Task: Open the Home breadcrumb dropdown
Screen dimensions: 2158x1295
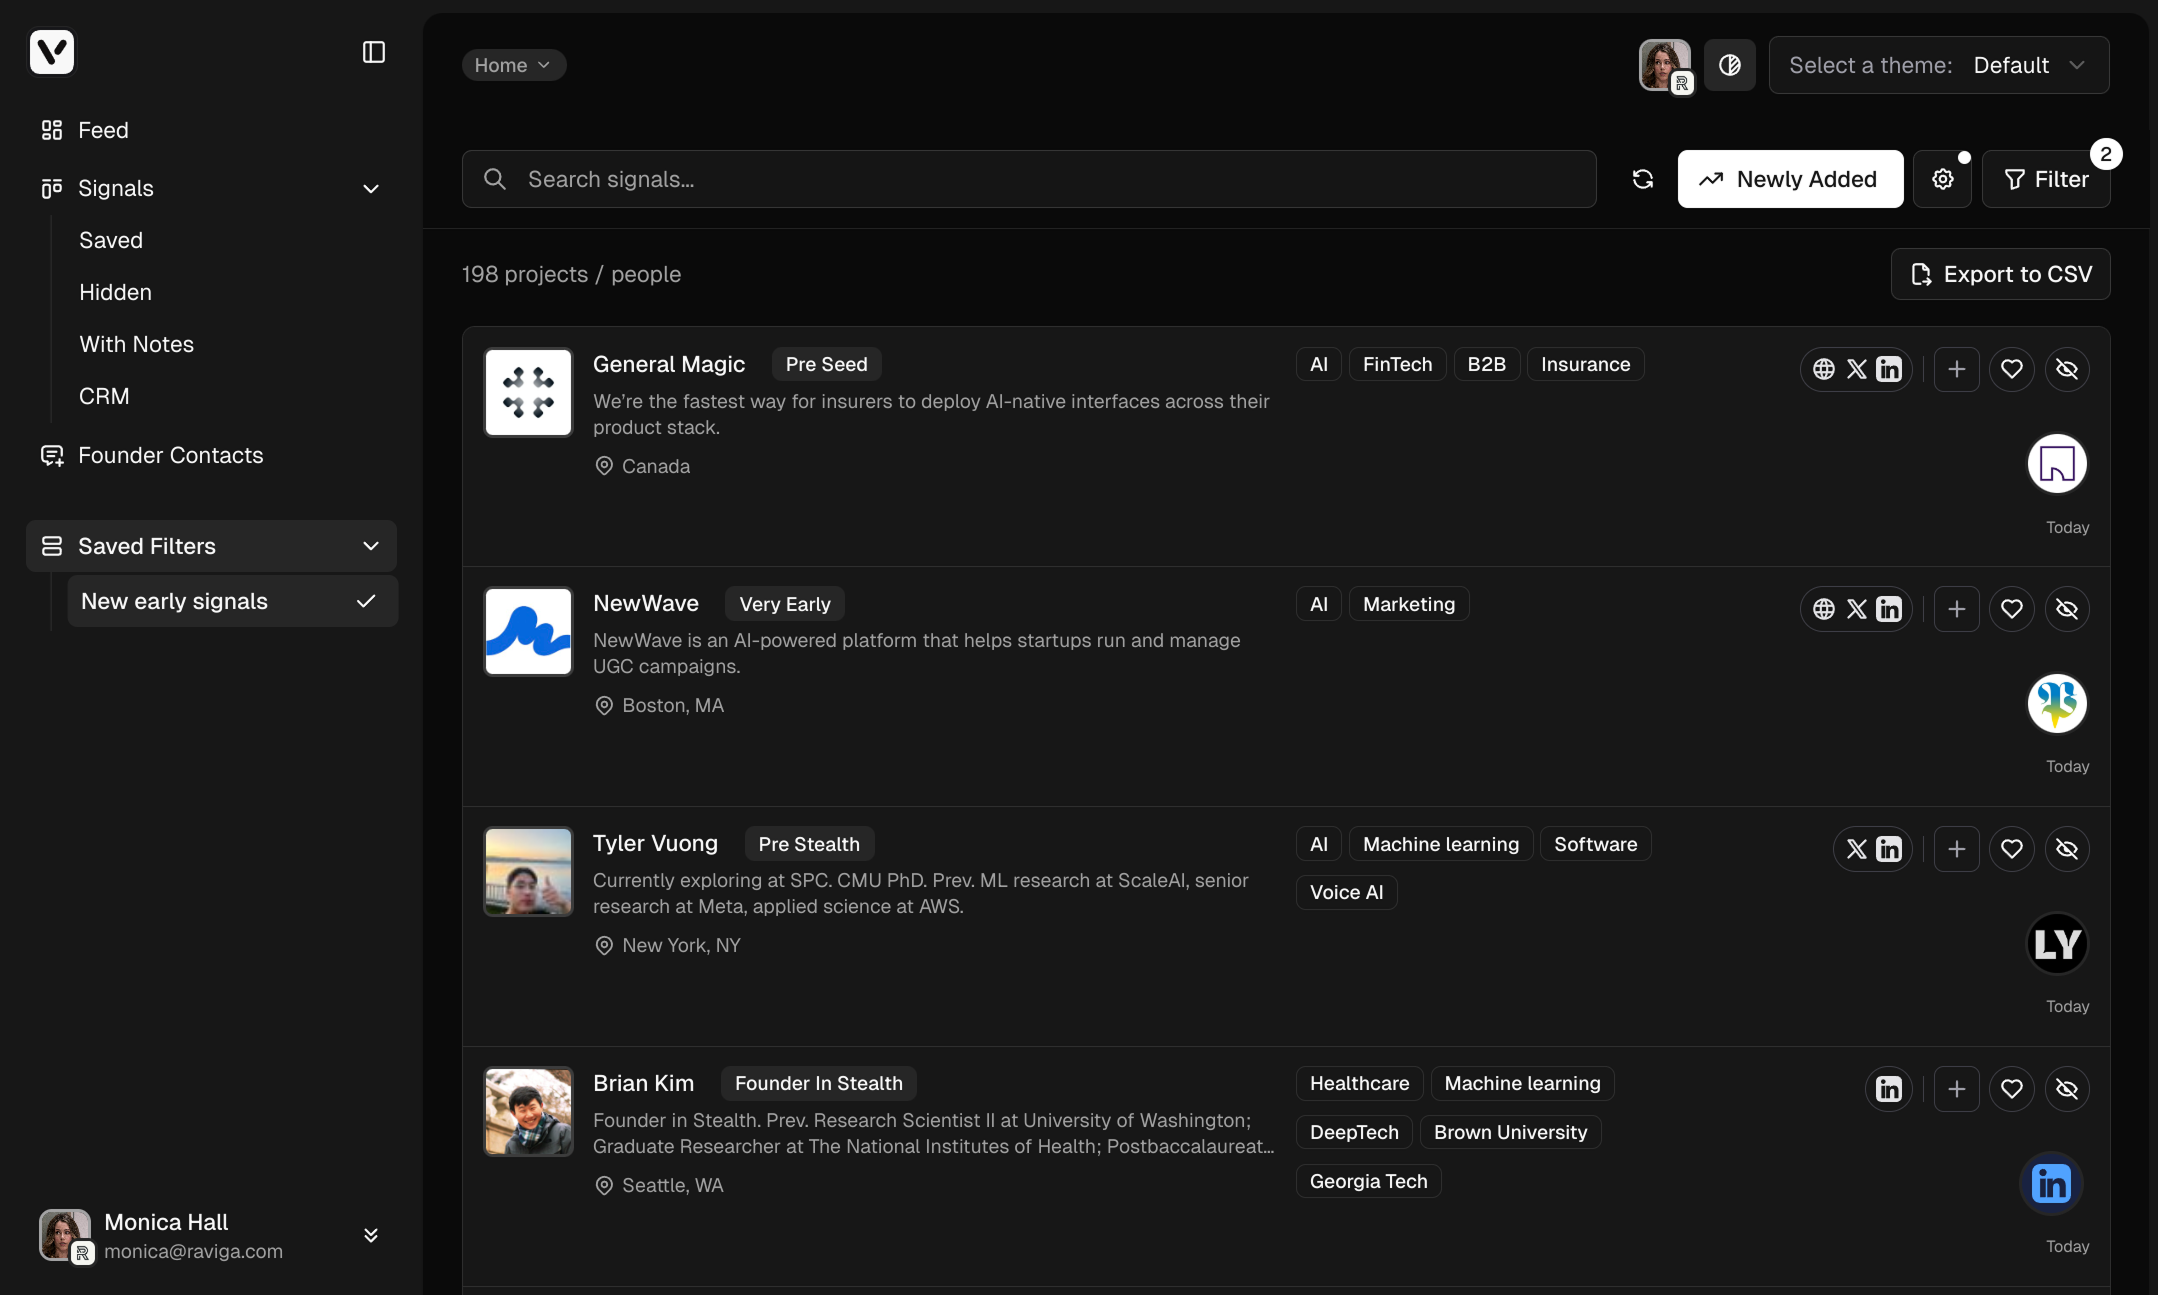Action: [513, 65]
